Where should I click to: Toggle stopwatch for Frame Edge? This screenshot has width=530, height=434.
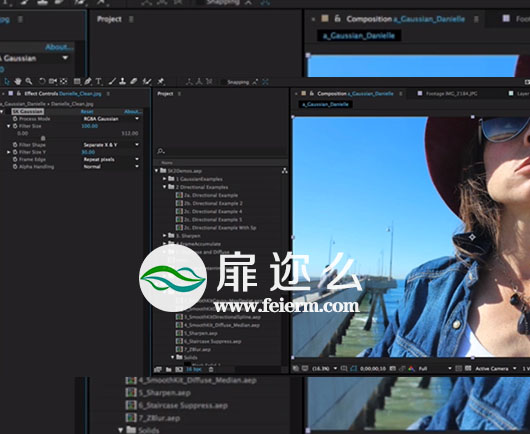(x=15, y=159)
